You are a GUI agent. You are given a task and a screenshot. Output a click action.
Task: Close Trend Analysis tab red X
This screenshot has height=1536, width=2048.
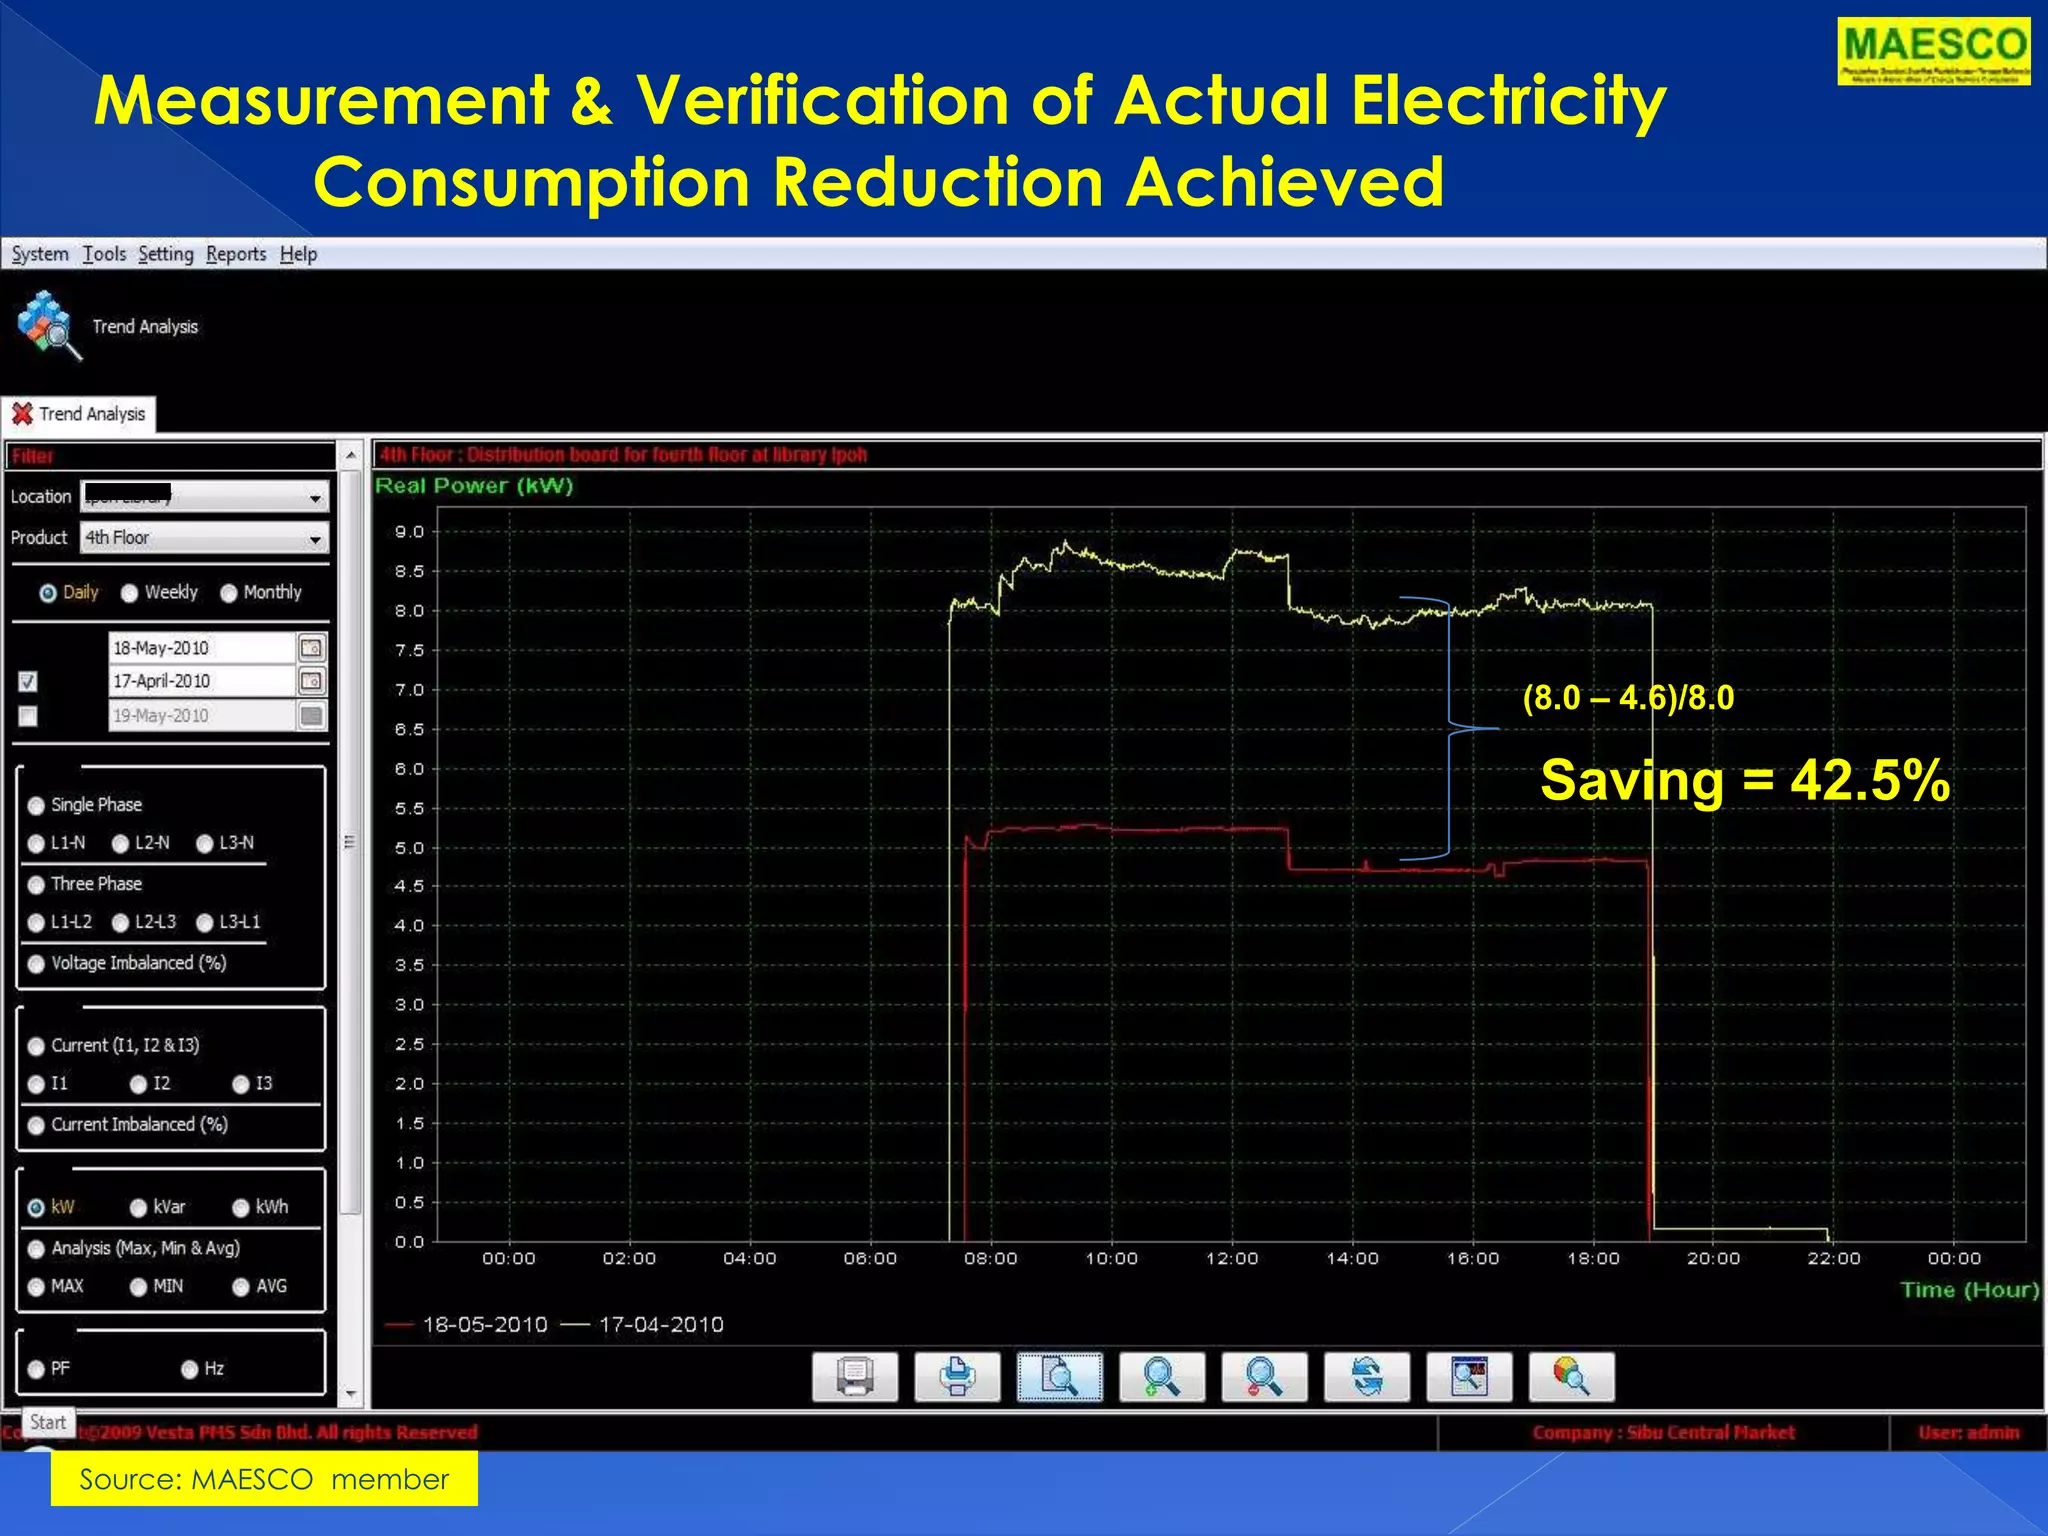(x=22, y=414)
